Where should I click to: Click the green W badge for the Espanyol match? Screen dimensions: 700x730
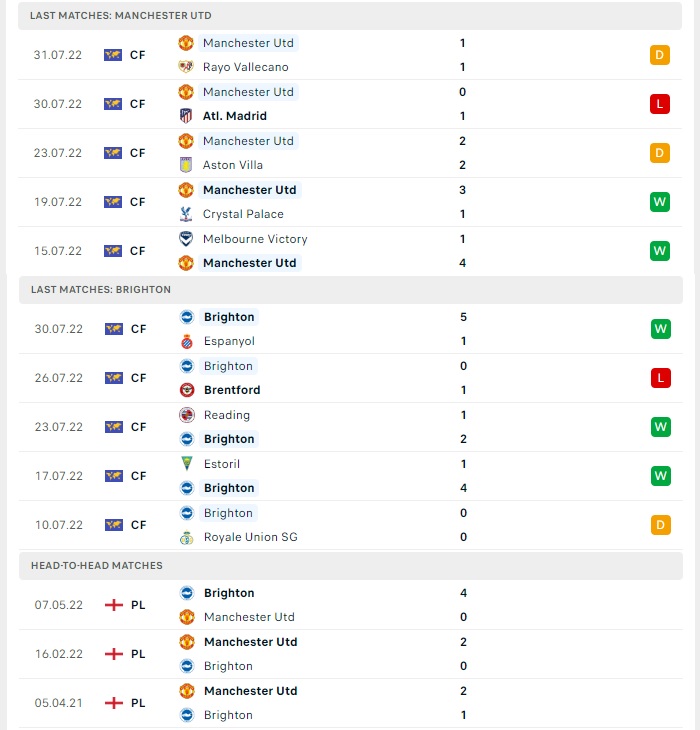coord(660,329)
